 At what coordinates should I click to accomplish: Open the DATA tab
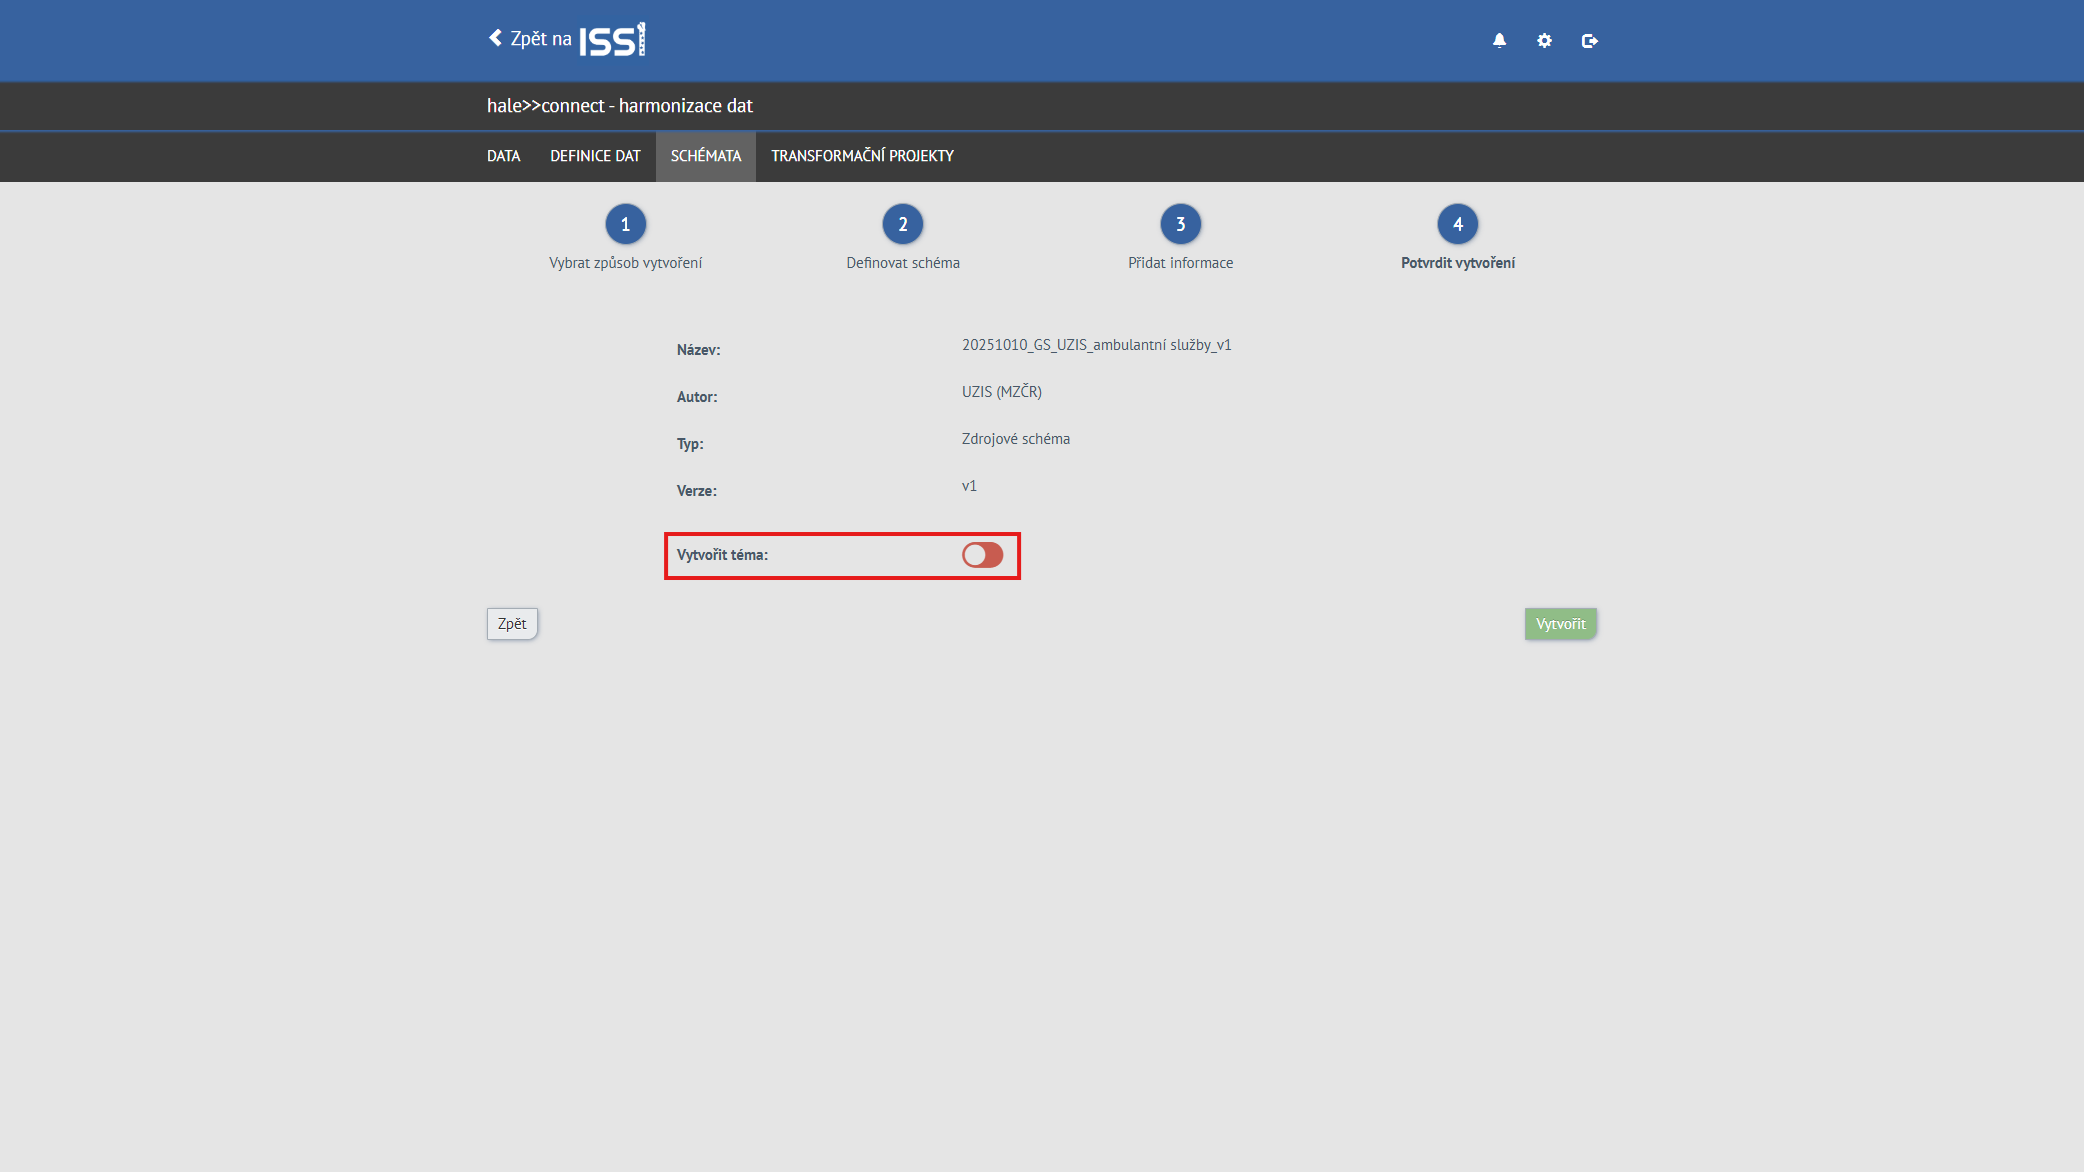pyautogui.click(x=503, y=156)
